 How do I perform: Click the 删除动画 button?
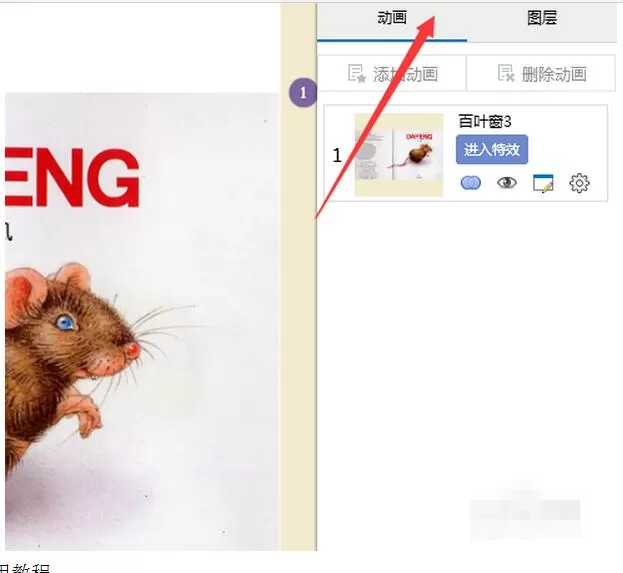(x=541, y=74)
